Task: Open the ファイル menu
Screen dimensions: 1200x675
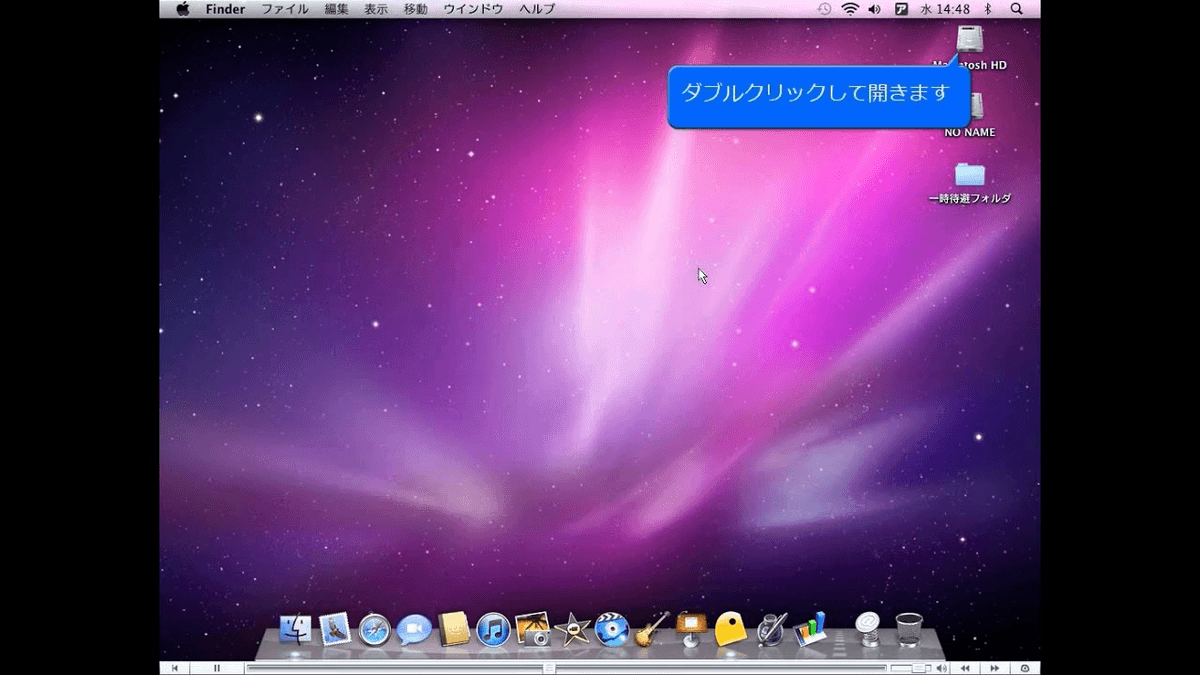Action: tap(285, 9)
